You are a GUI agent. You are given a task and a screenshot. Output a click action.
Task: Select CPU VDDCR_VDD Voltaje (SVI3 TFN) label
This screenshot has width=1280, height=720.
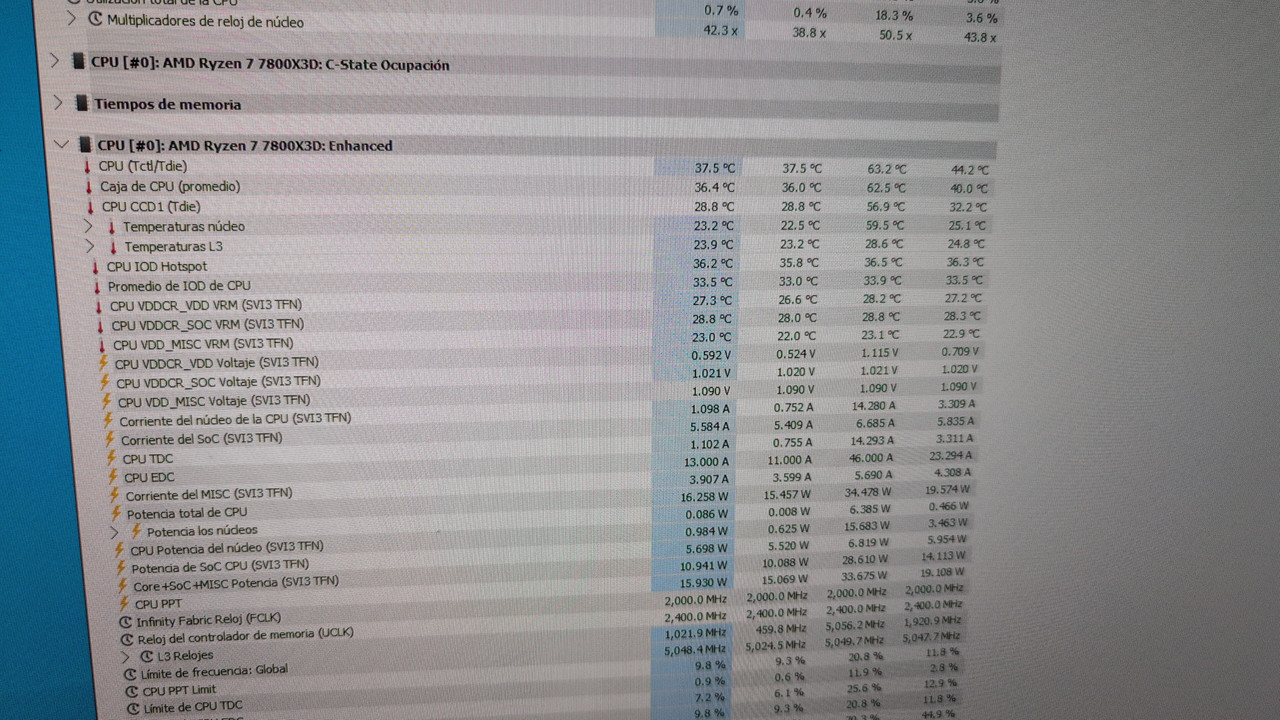point(217,363)
